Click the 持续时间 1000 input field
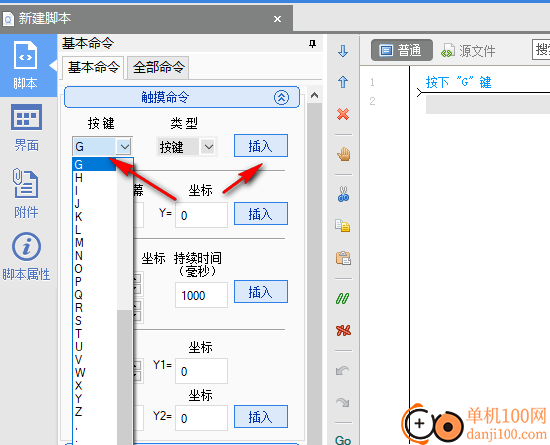Viewport: 550px width, 445px height. [201, 295]
